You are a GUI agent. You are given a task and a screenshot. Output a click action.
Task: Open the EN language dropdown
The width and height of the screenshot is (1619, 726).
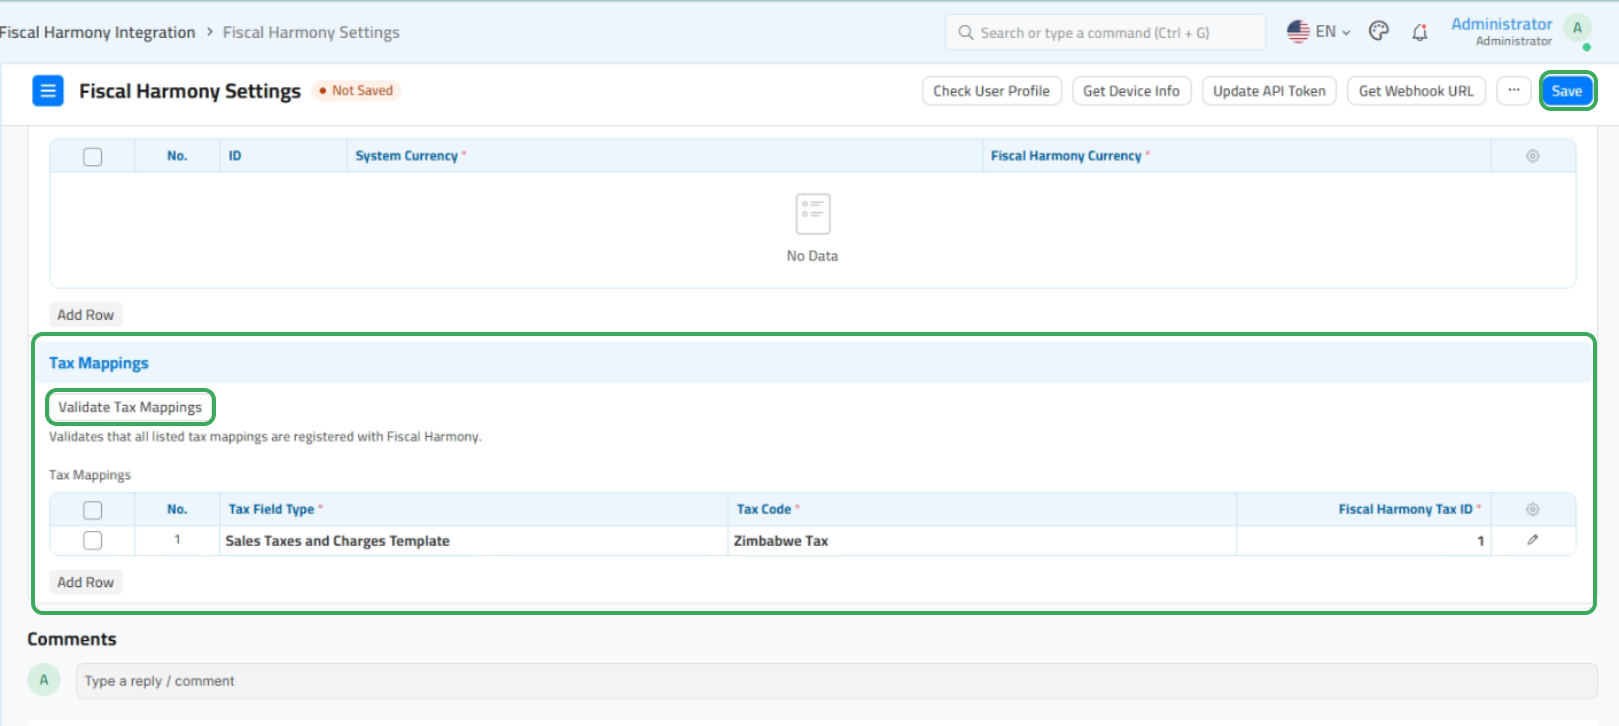[x=1332, y=32]
